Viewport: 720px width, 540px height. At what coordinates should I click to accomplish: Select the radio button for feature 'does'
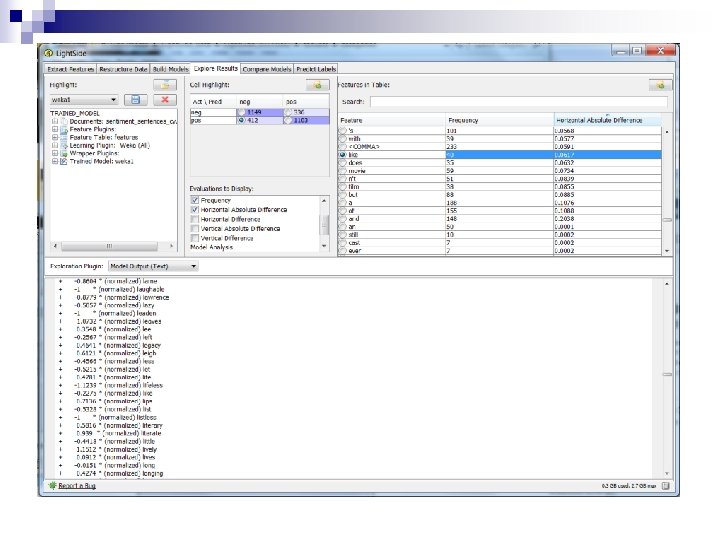pyautogui.click(x=343, y=163)
